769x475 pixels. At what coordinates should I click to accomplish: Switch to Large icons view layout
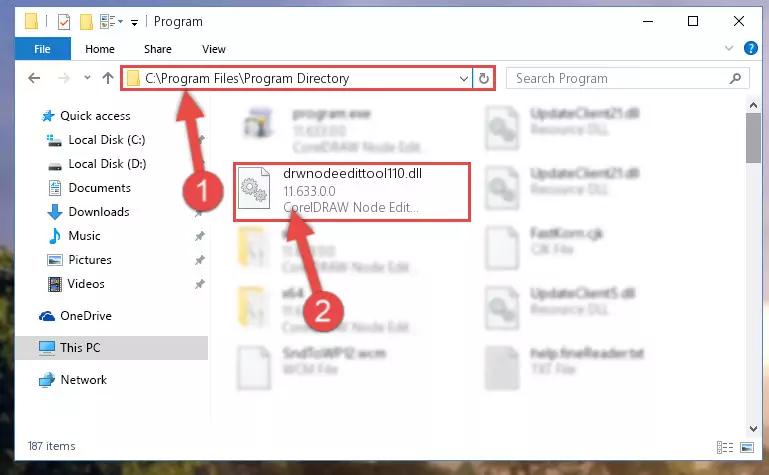pos(747,447)
